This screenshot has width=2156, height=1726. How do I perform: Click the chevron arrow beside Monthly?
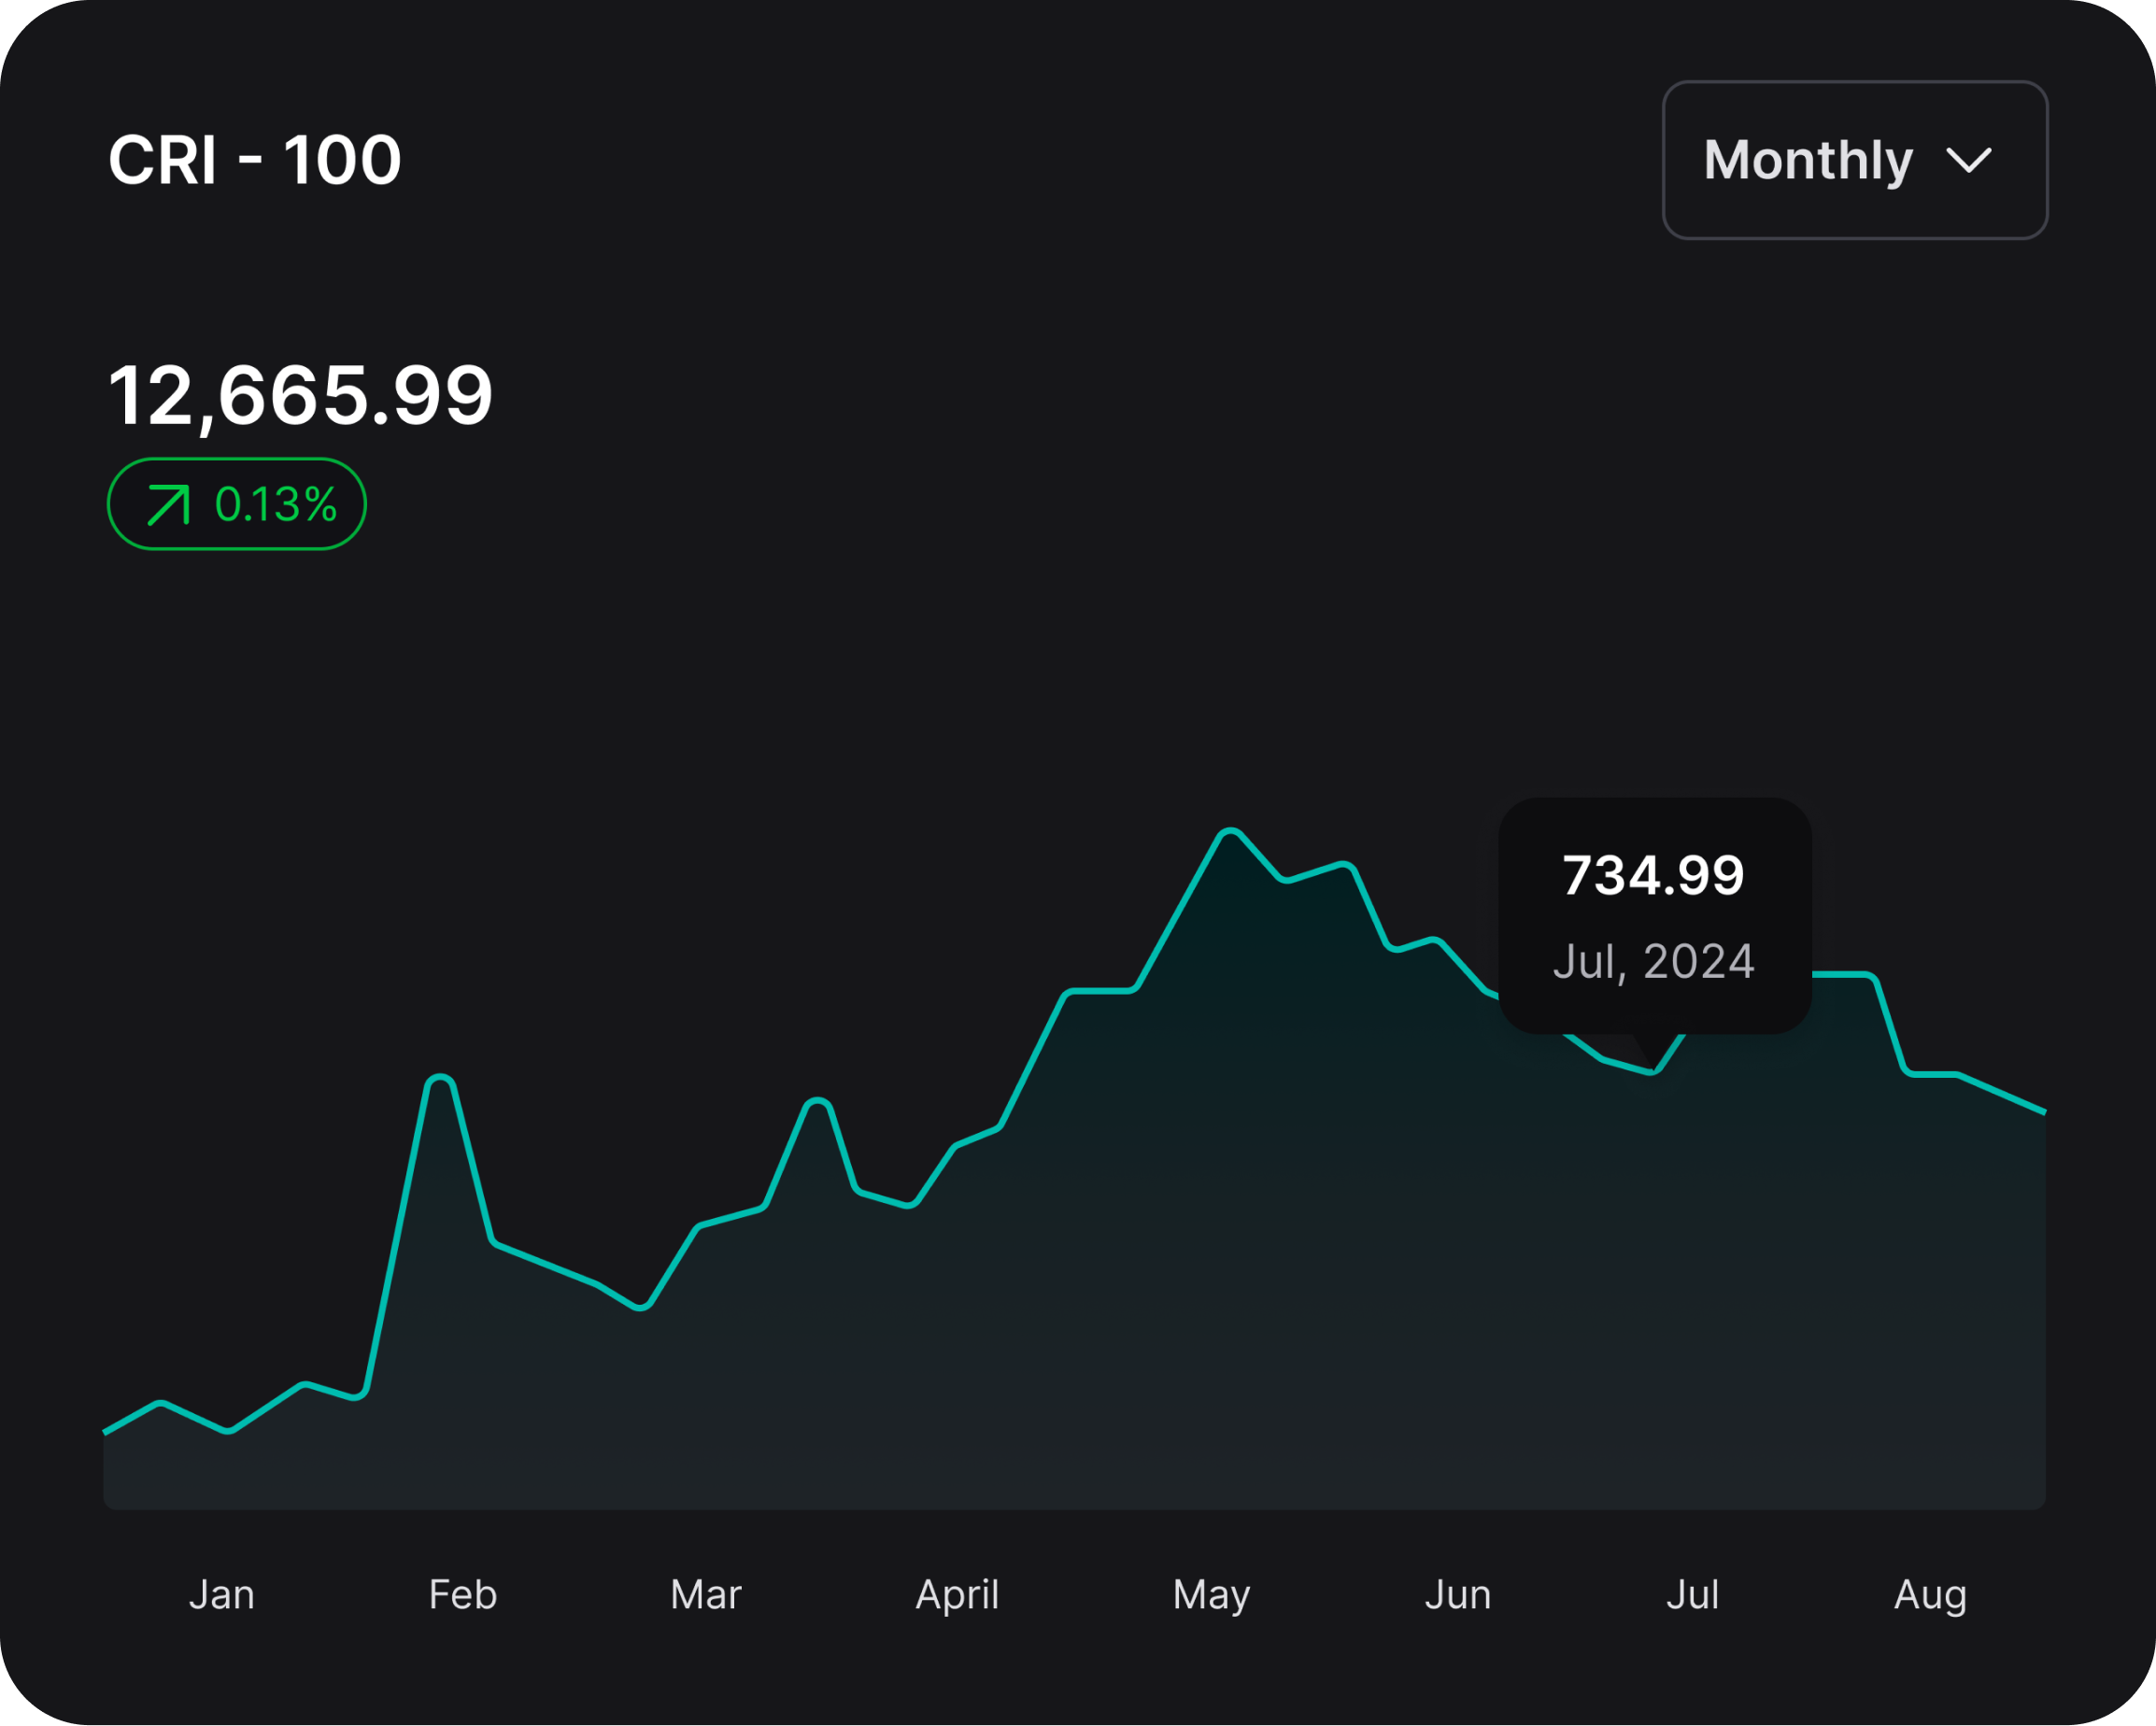[1968, 161]
